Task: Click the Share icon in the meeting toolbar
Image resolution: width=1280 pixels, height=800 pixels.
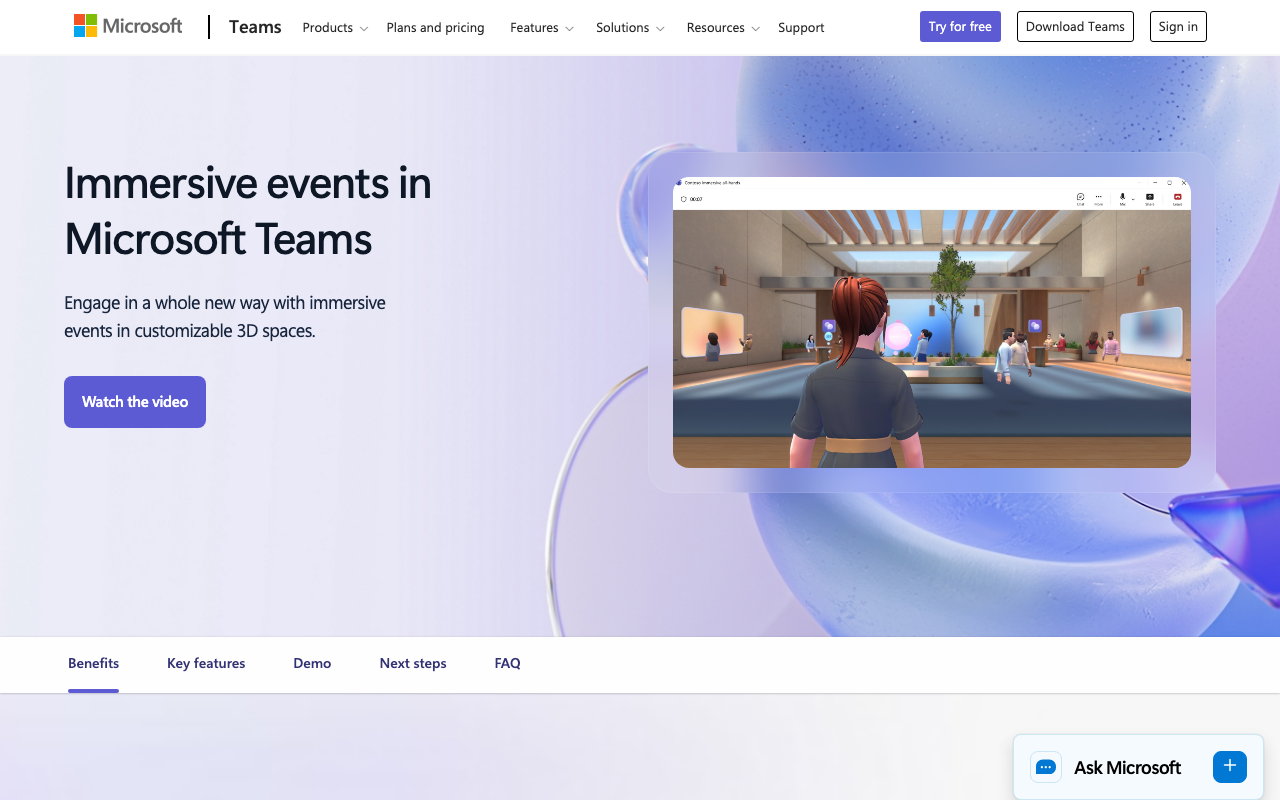Action: coord(1150,196)
